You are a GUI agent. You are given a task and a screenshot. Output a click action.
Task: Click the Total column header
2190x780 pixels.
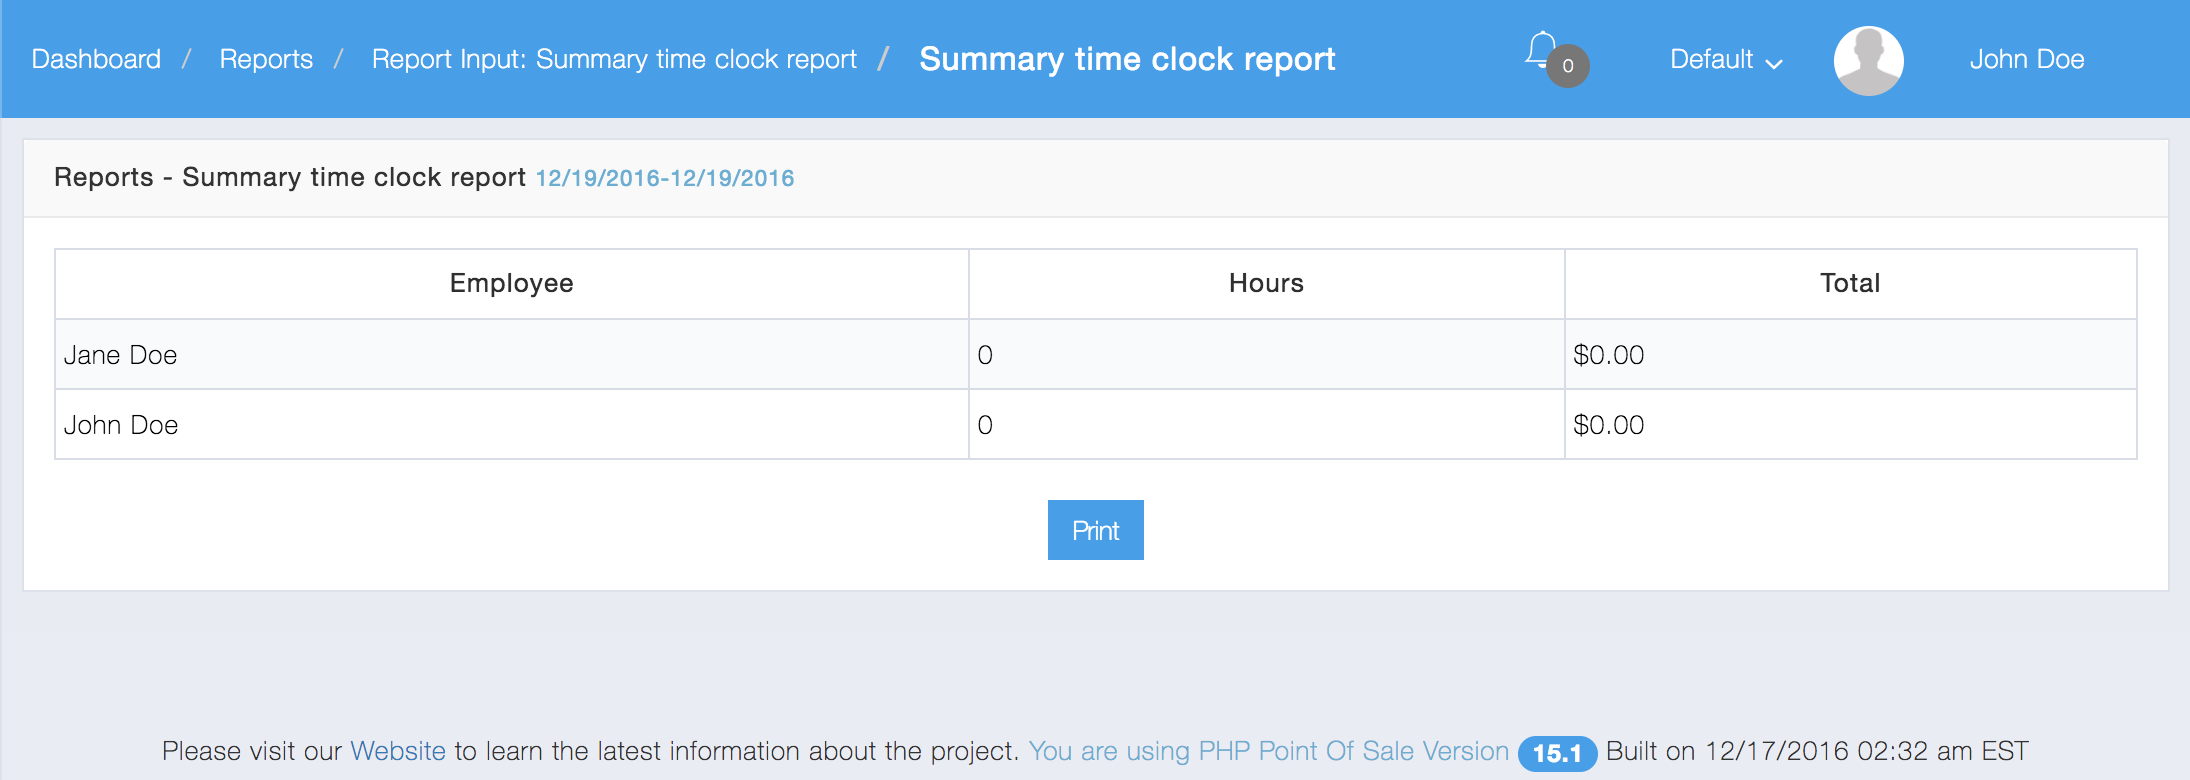pos(1850,284)
